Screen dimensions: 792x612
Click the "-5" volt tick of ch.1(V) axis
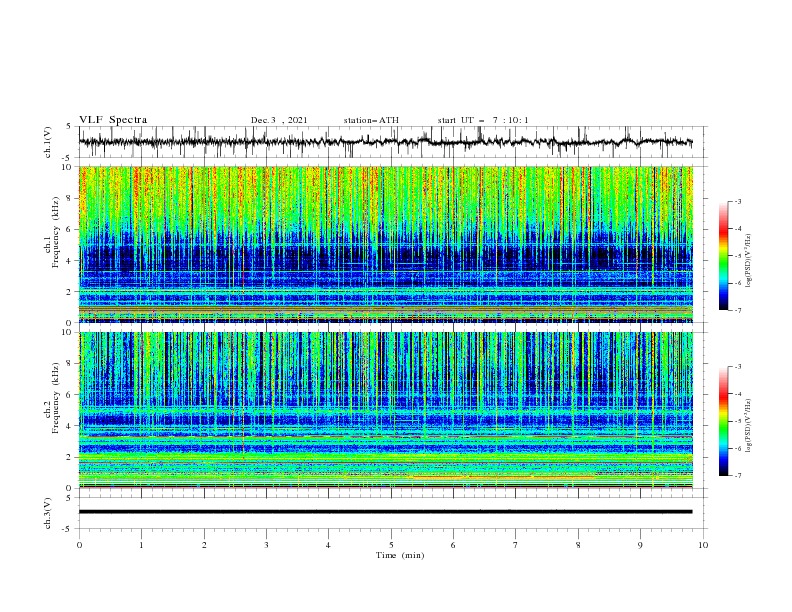coord(68,158)
